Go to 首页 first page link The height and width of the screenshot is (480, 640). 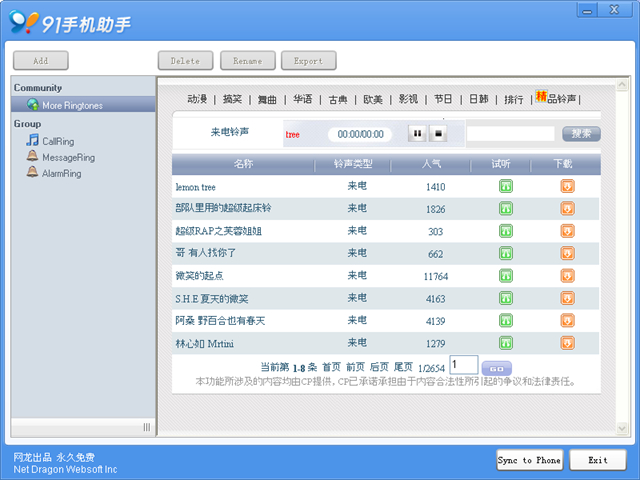tap(331, 367)
